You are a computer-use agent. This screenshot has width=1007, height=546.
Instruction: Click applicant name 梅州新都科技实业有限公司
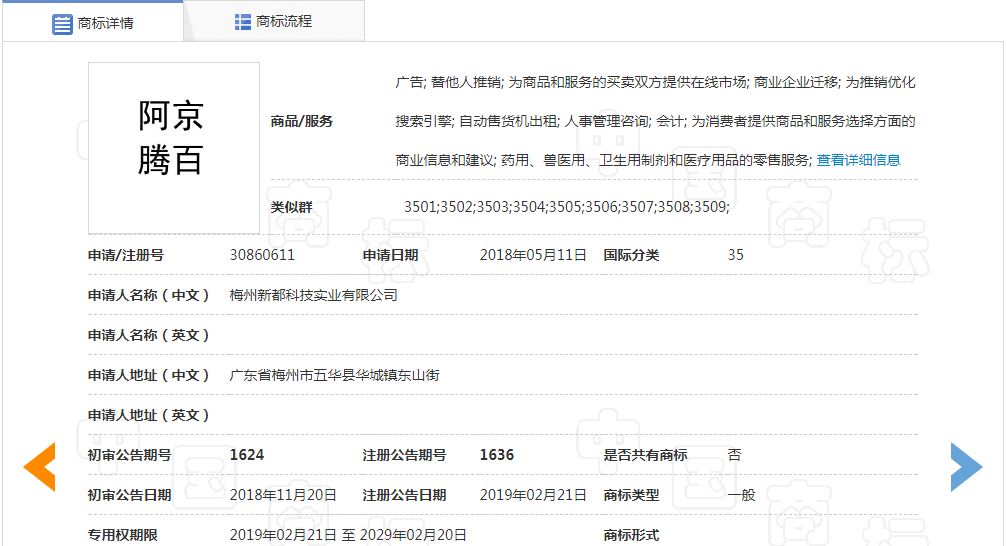[313, 295]
